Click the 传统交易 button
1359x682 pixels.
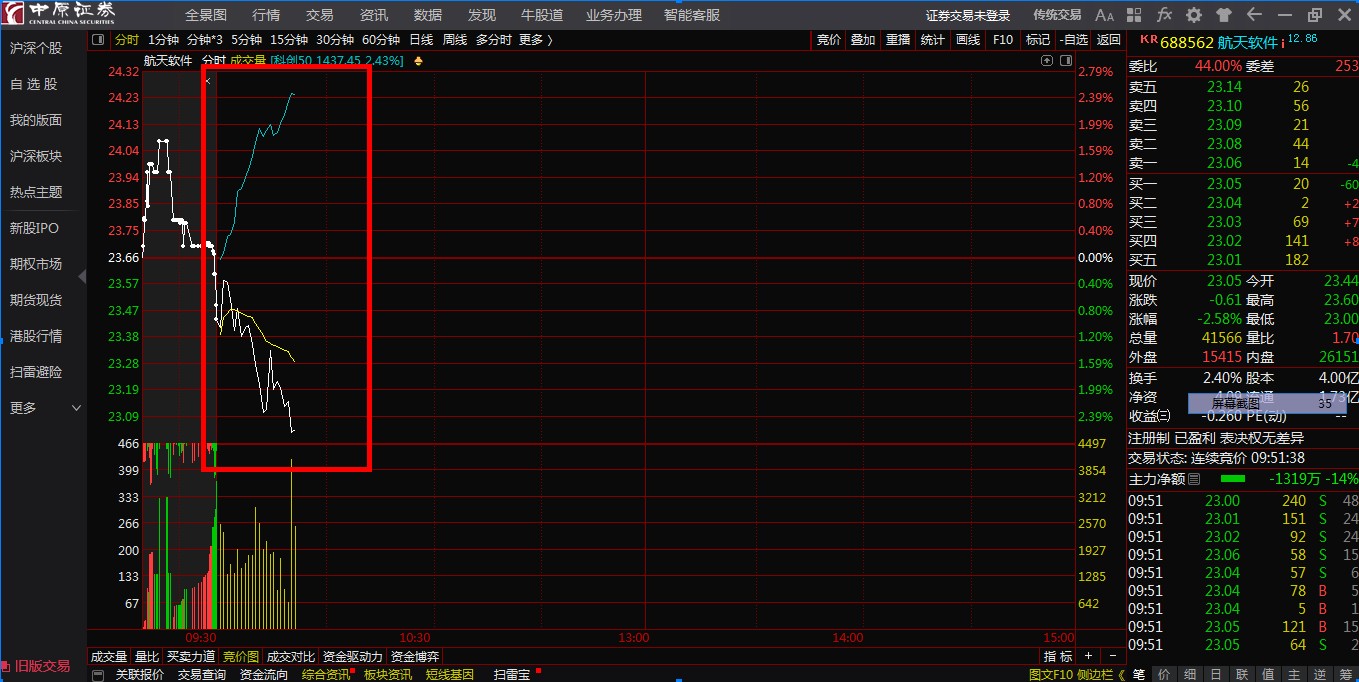click(1057, 15)
